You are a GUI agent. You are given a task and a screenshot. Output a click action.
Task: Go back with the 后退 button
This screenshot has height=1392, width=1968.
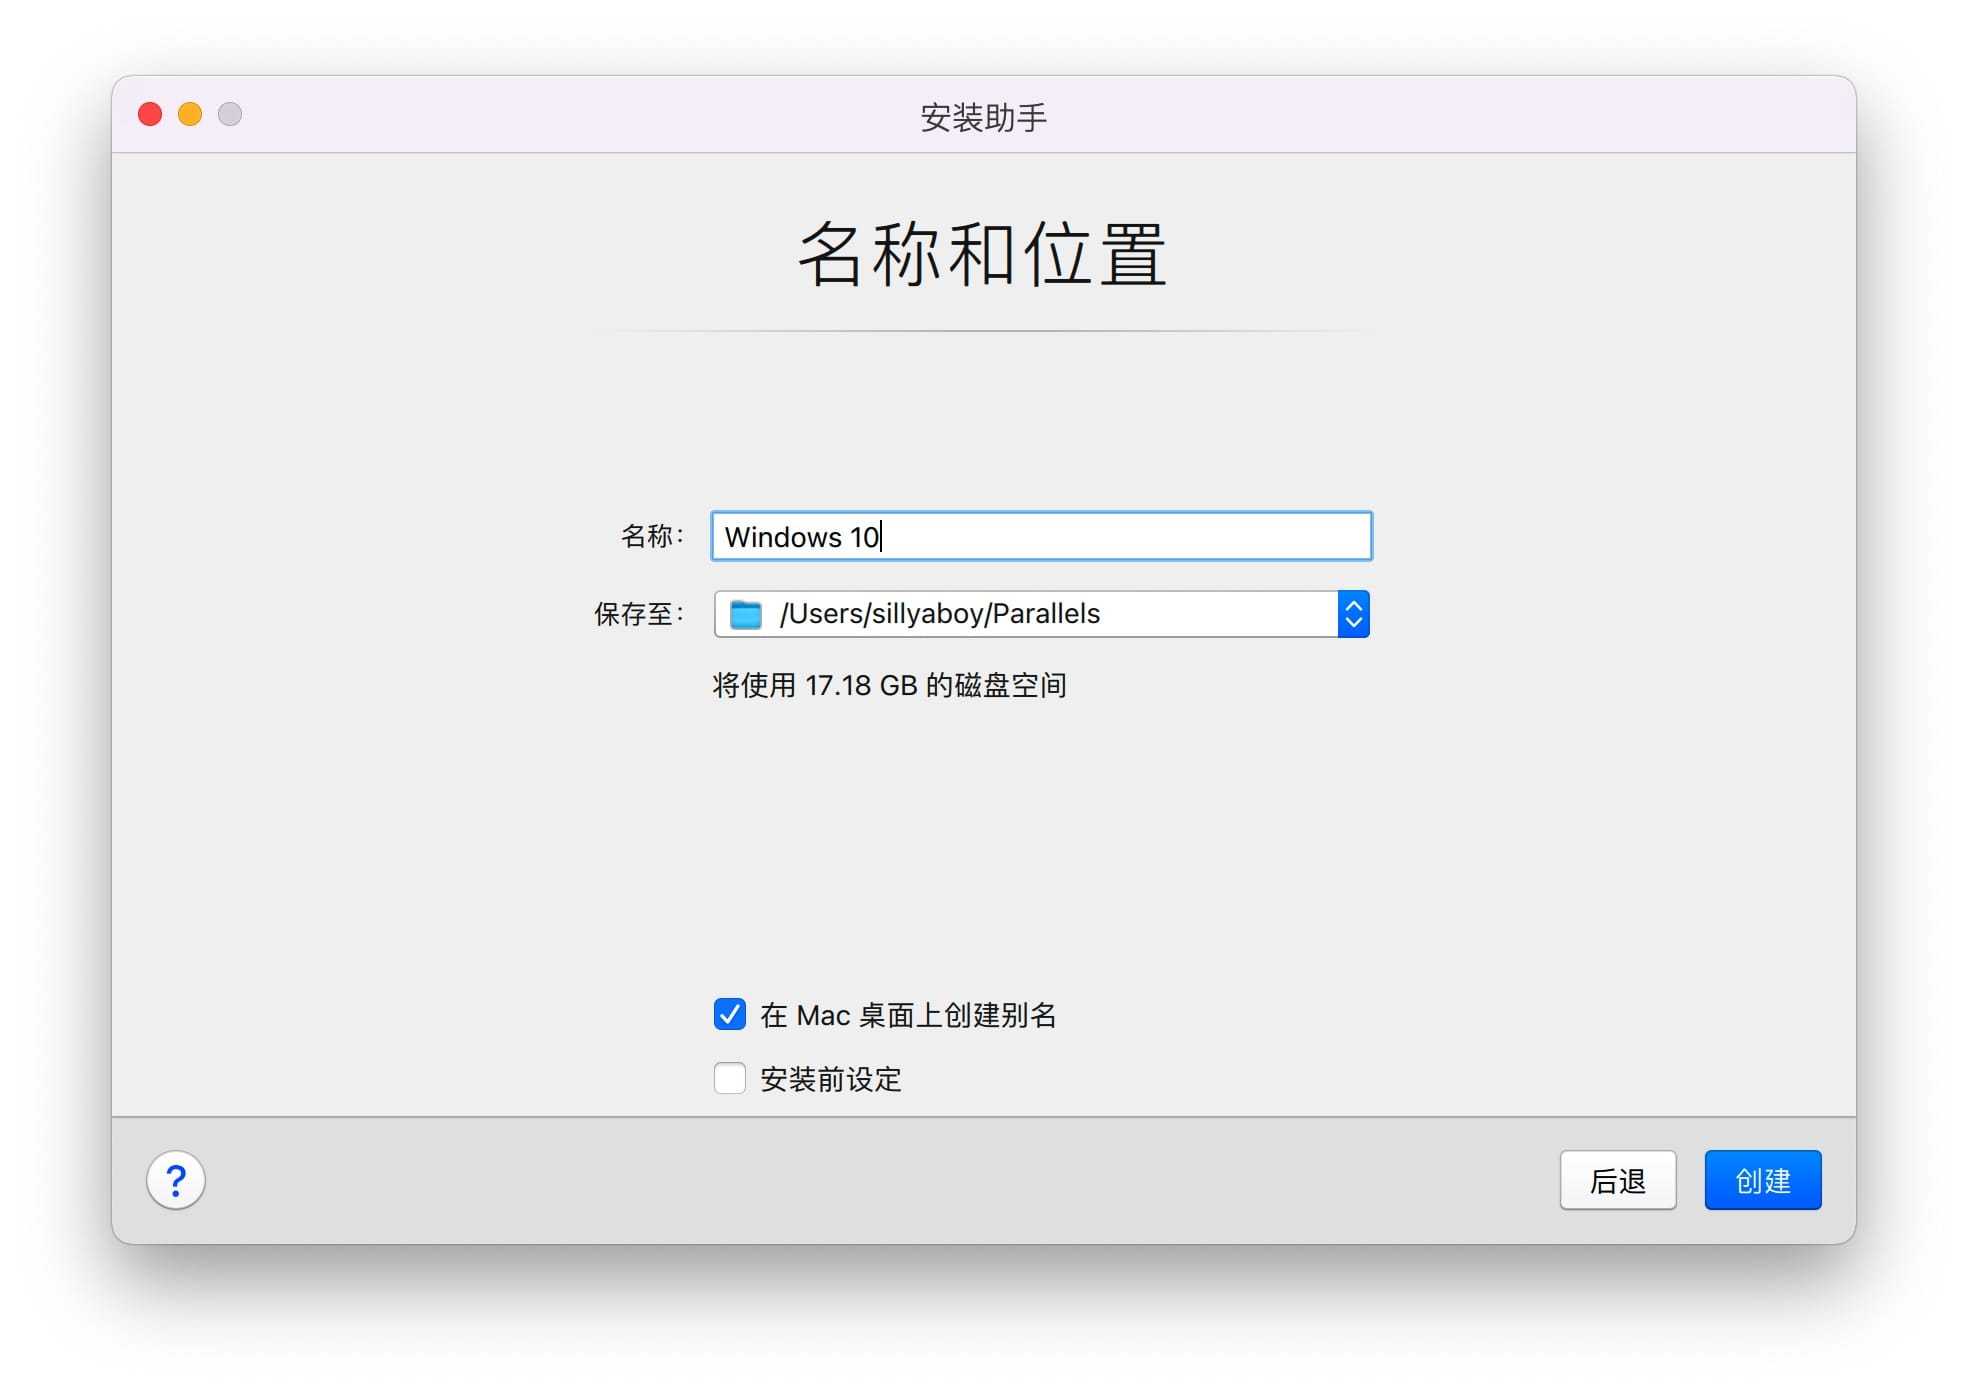tap(1617, 1181)
